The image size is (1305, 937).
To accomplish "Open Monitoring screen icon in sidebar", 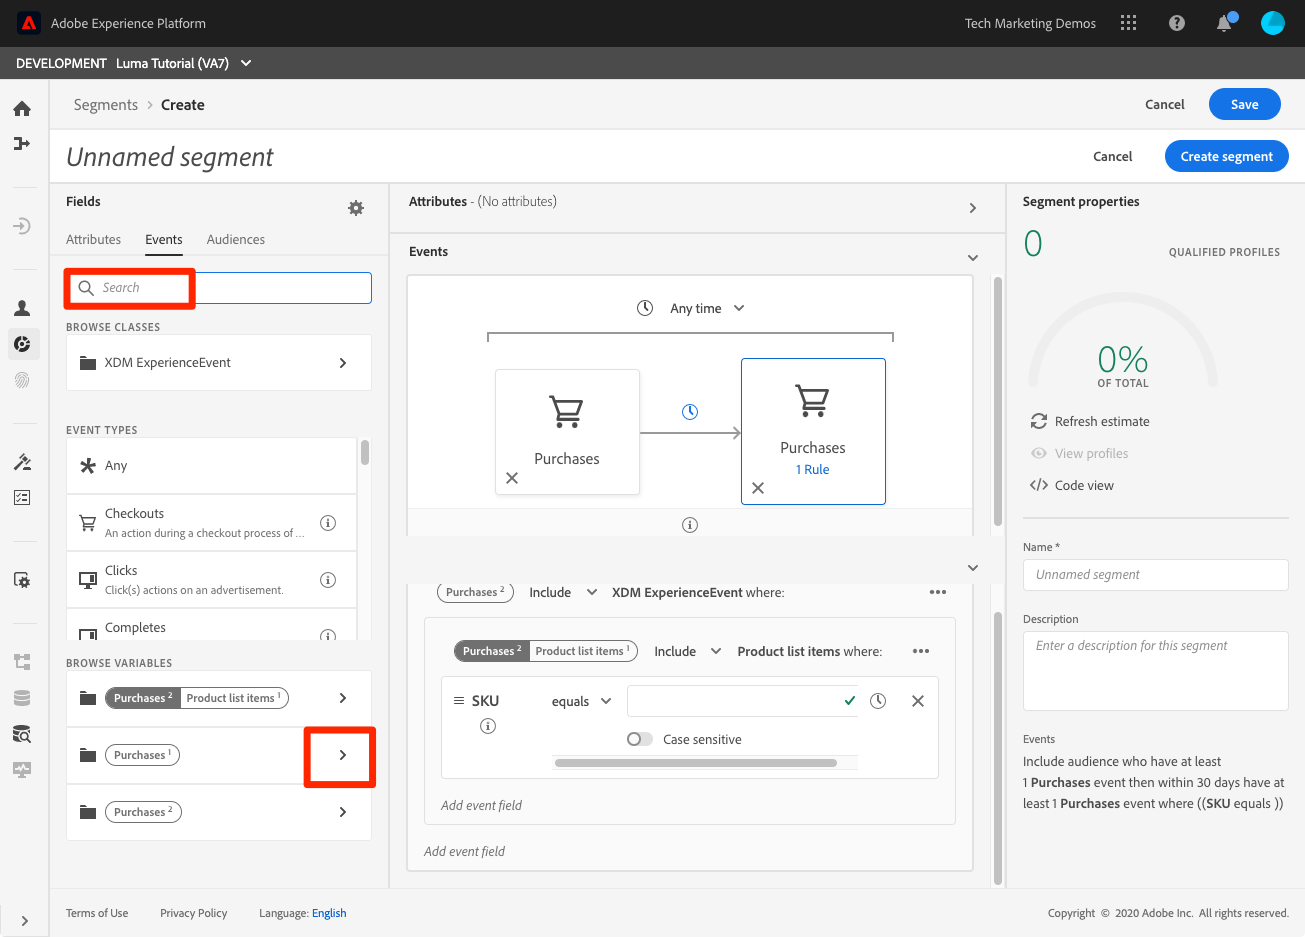I will [22, 770].
